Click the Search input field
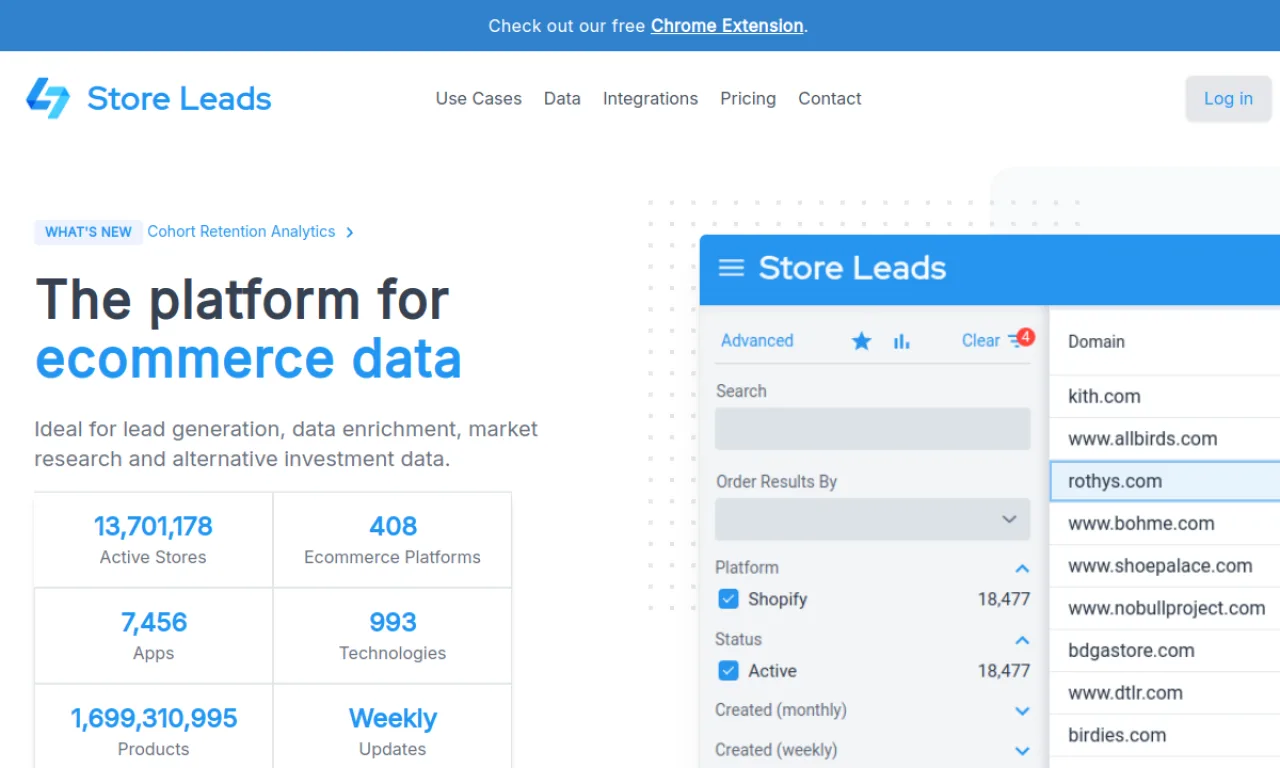1280x768 pixels. pos(873,429)
